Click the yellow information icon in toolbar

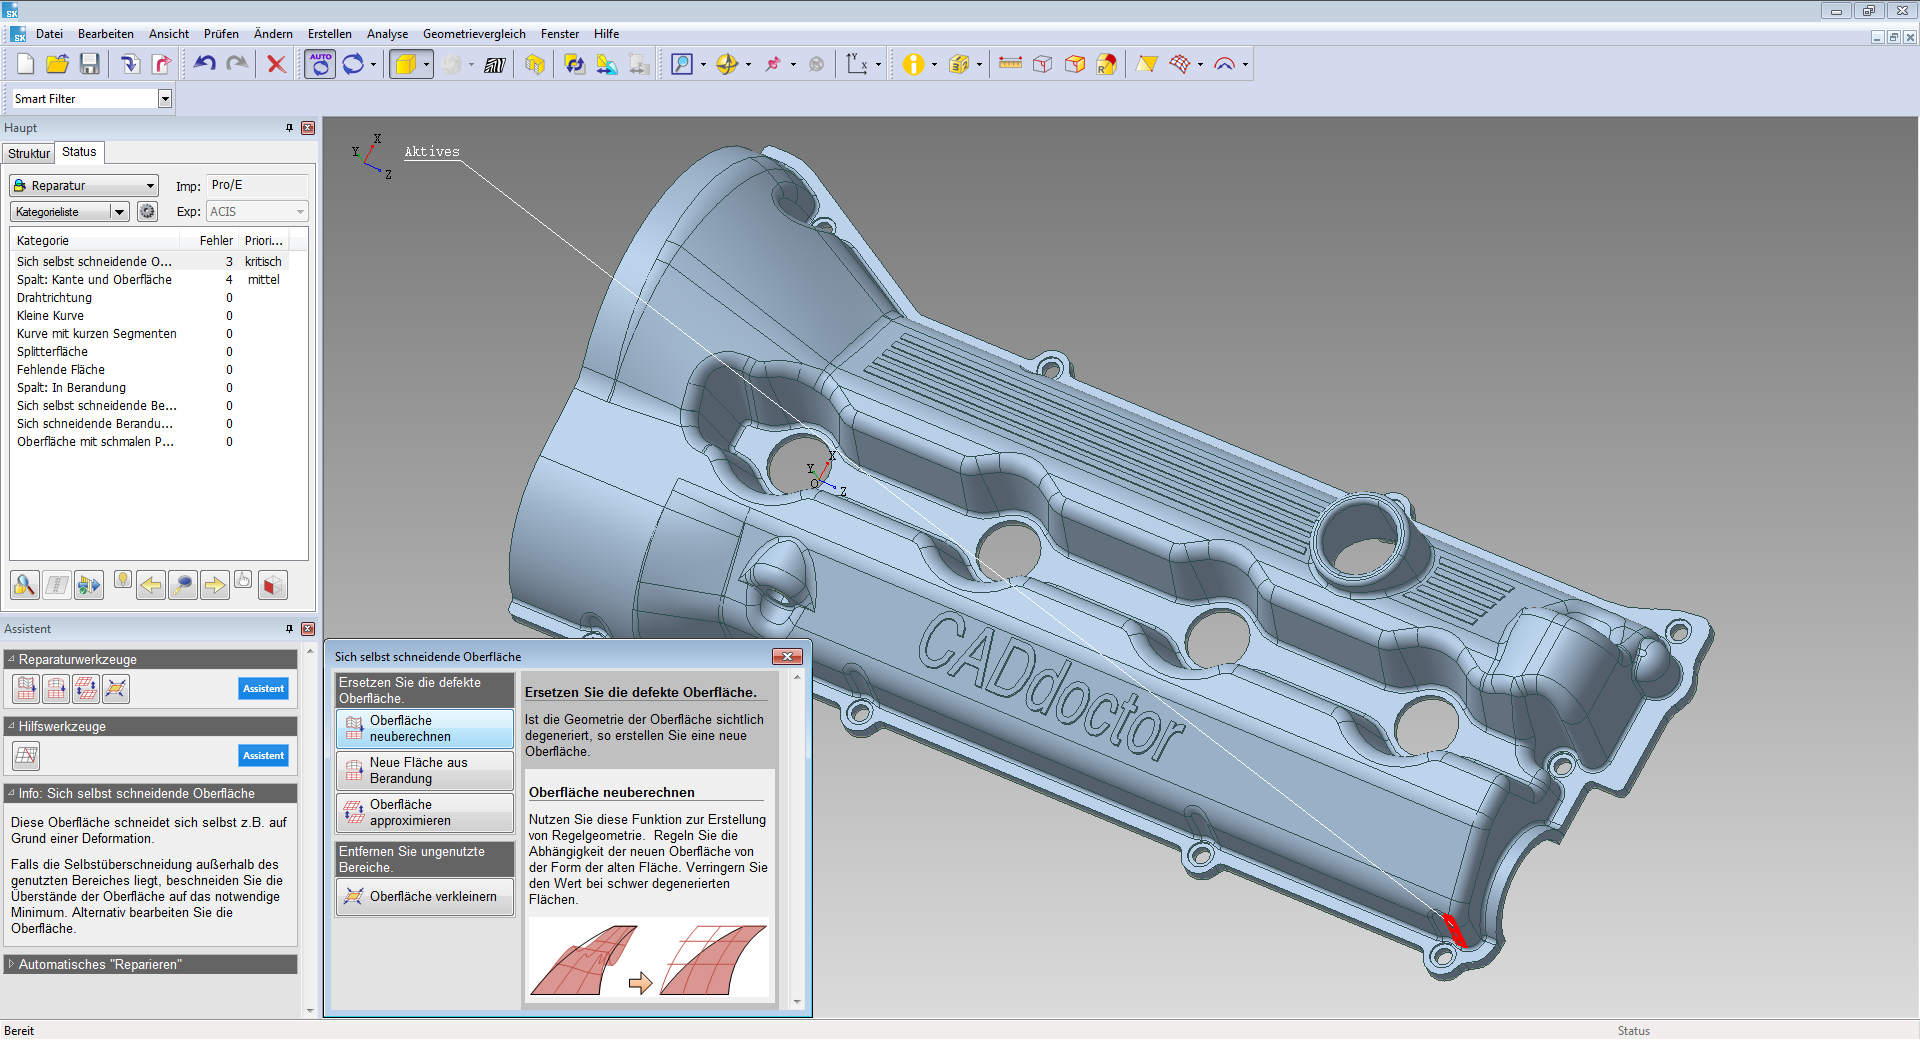pyautogui.click(x=912, y=65)
